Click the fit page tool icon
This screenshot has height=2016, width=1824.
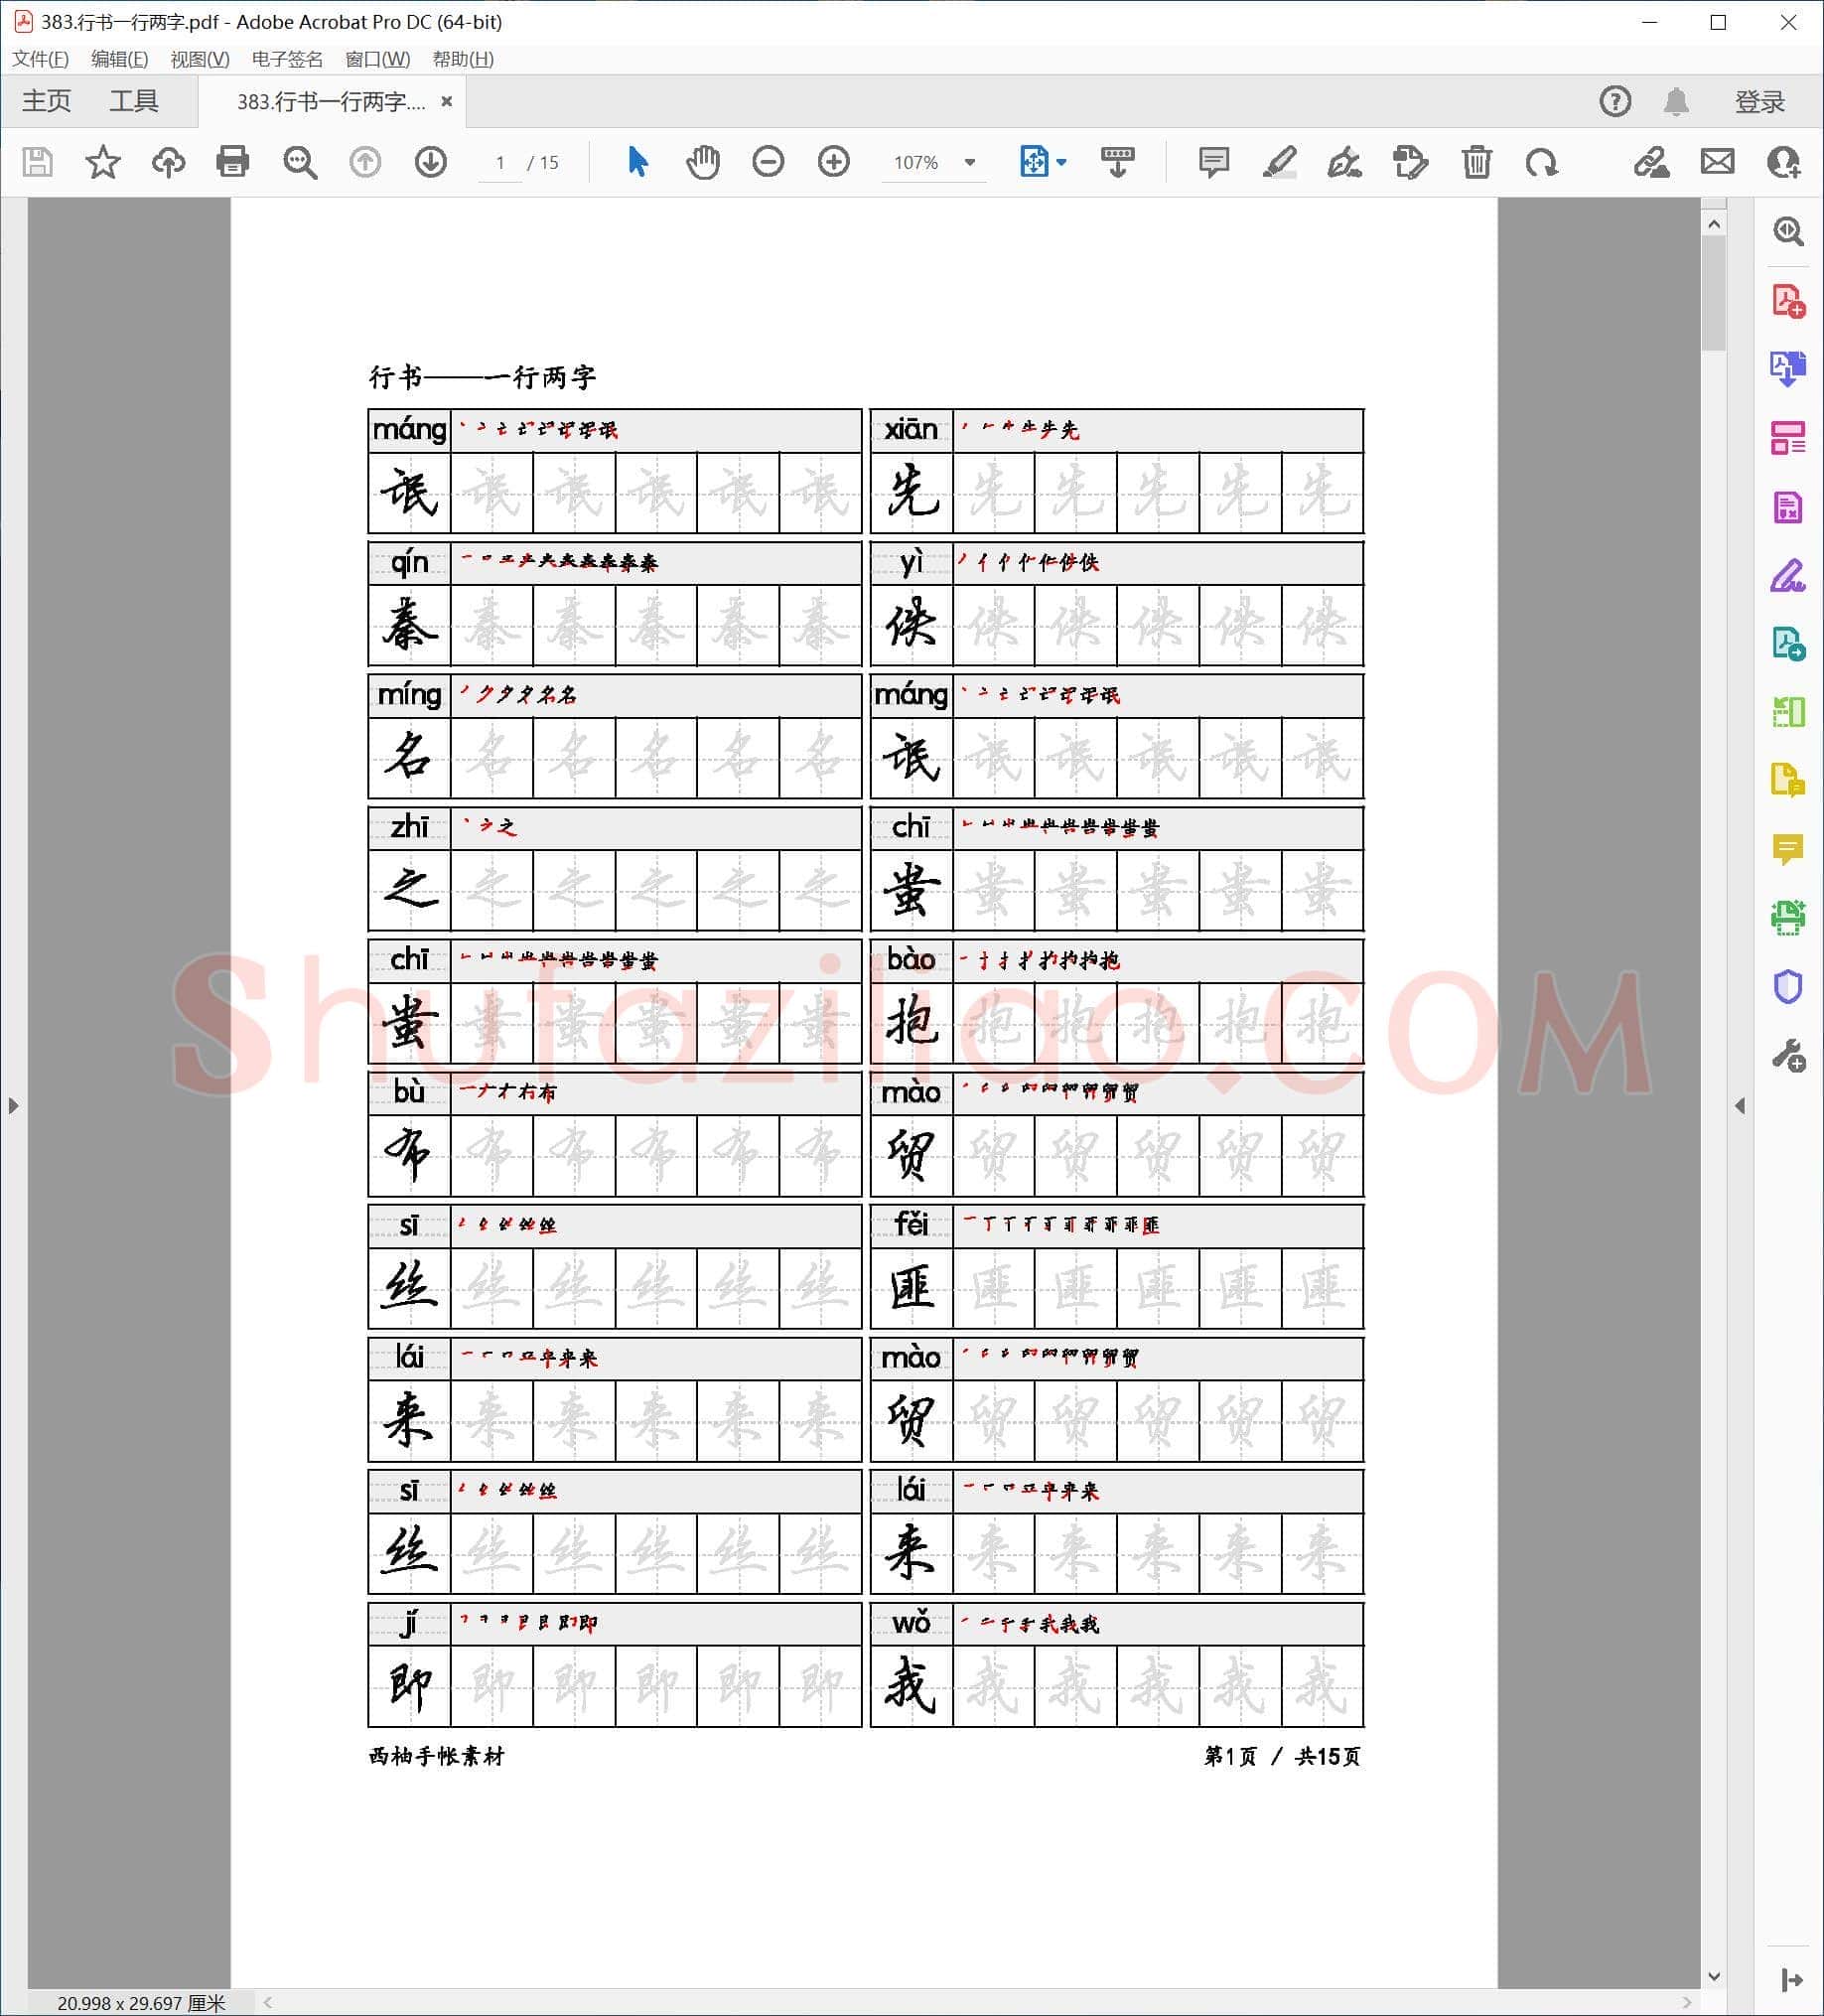[1034, 162]
